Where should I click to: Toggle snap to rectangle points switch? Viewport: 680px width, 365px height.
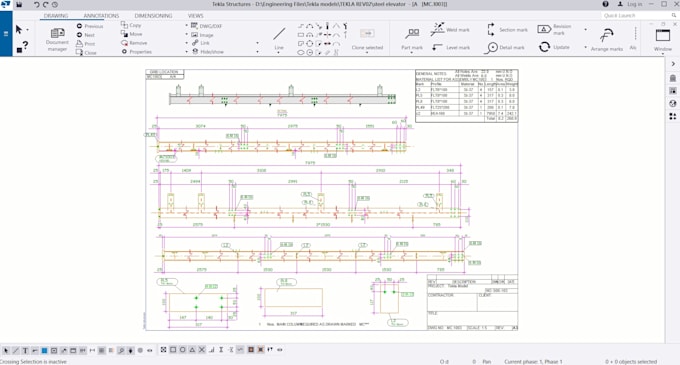pyautogui.click(x=173, y=349)
